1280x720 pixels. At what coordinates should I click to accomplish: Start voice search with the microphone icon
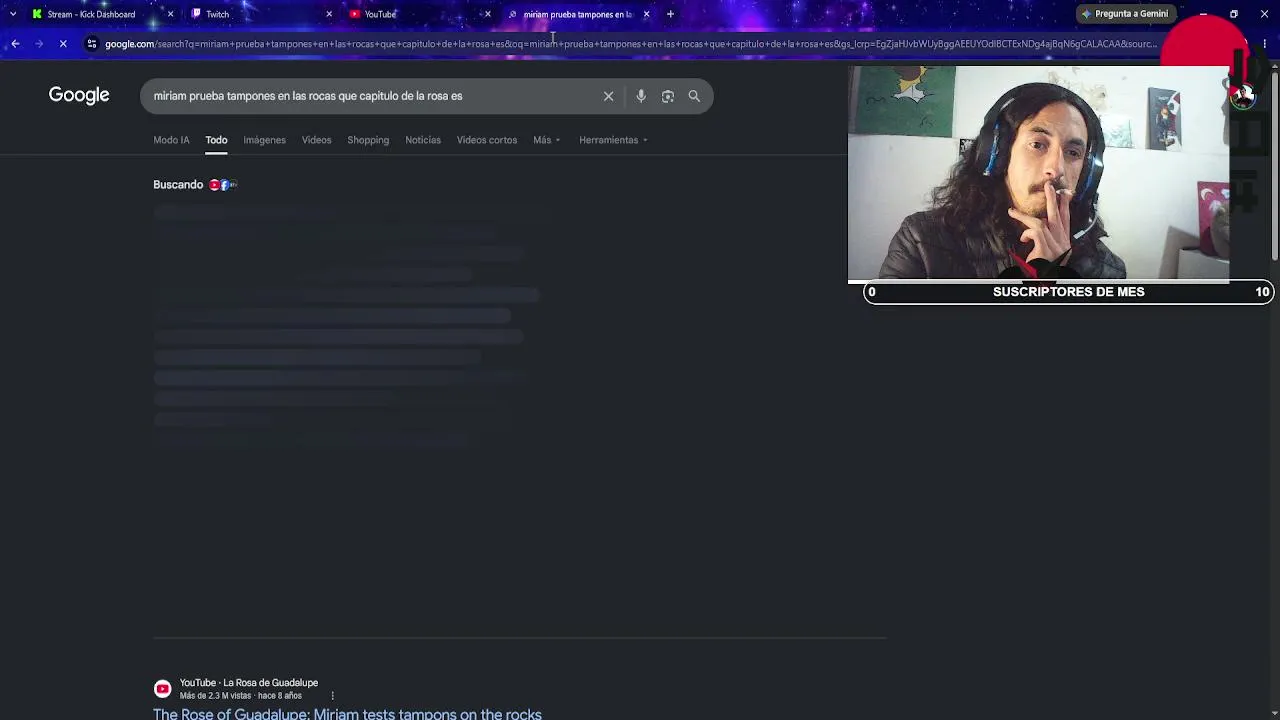click(641, 96)
